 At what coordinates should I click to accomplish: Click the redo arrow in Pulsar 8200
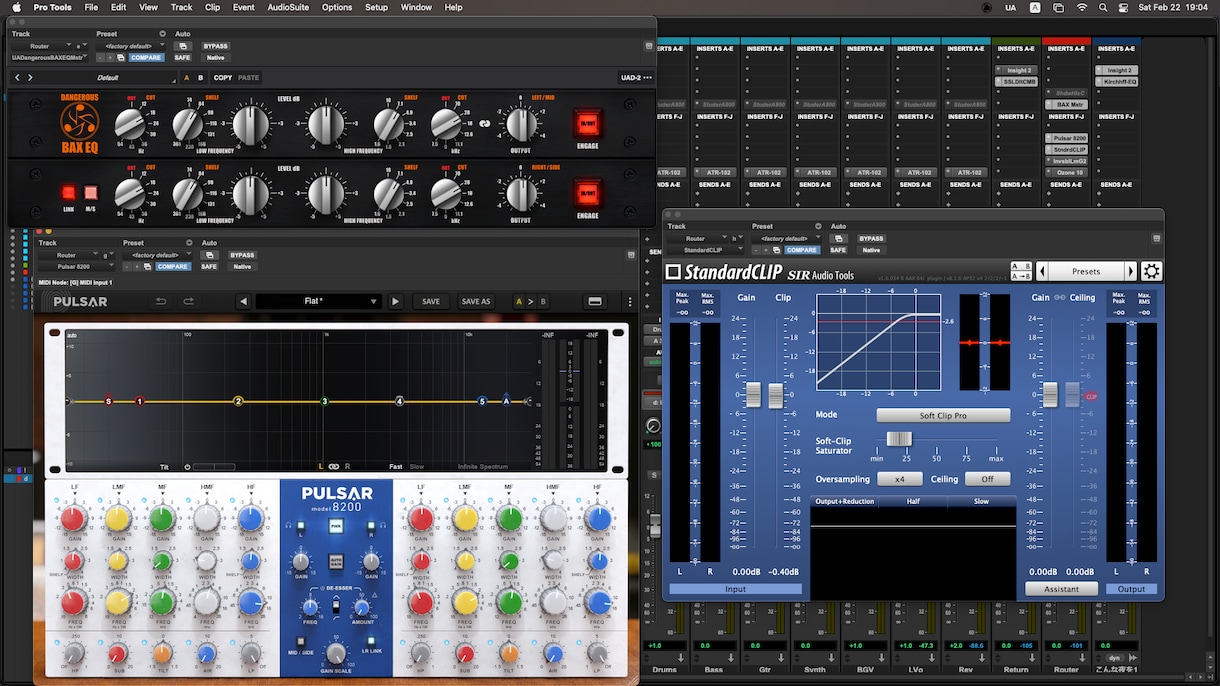pos(188,301)
